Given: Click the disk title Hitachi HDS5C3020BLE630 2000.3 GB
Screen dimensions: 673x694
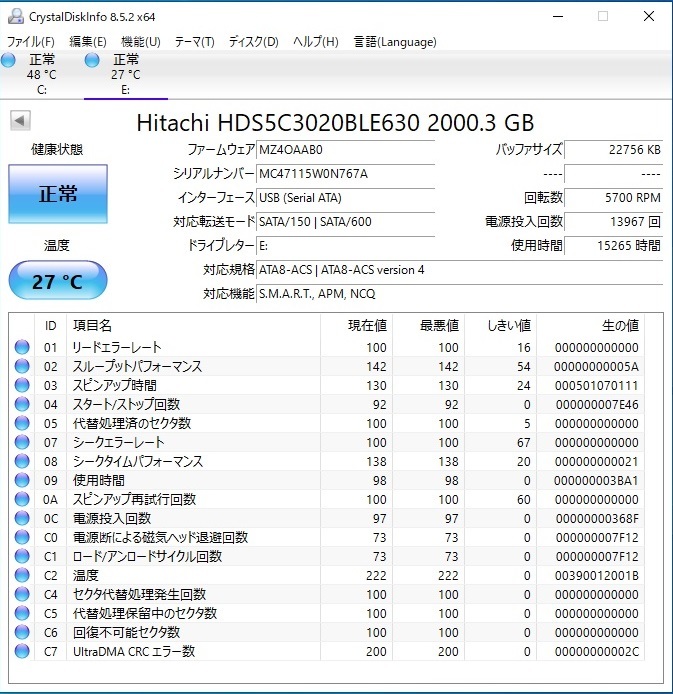Looking at the screenshot, I should point(335,123).
